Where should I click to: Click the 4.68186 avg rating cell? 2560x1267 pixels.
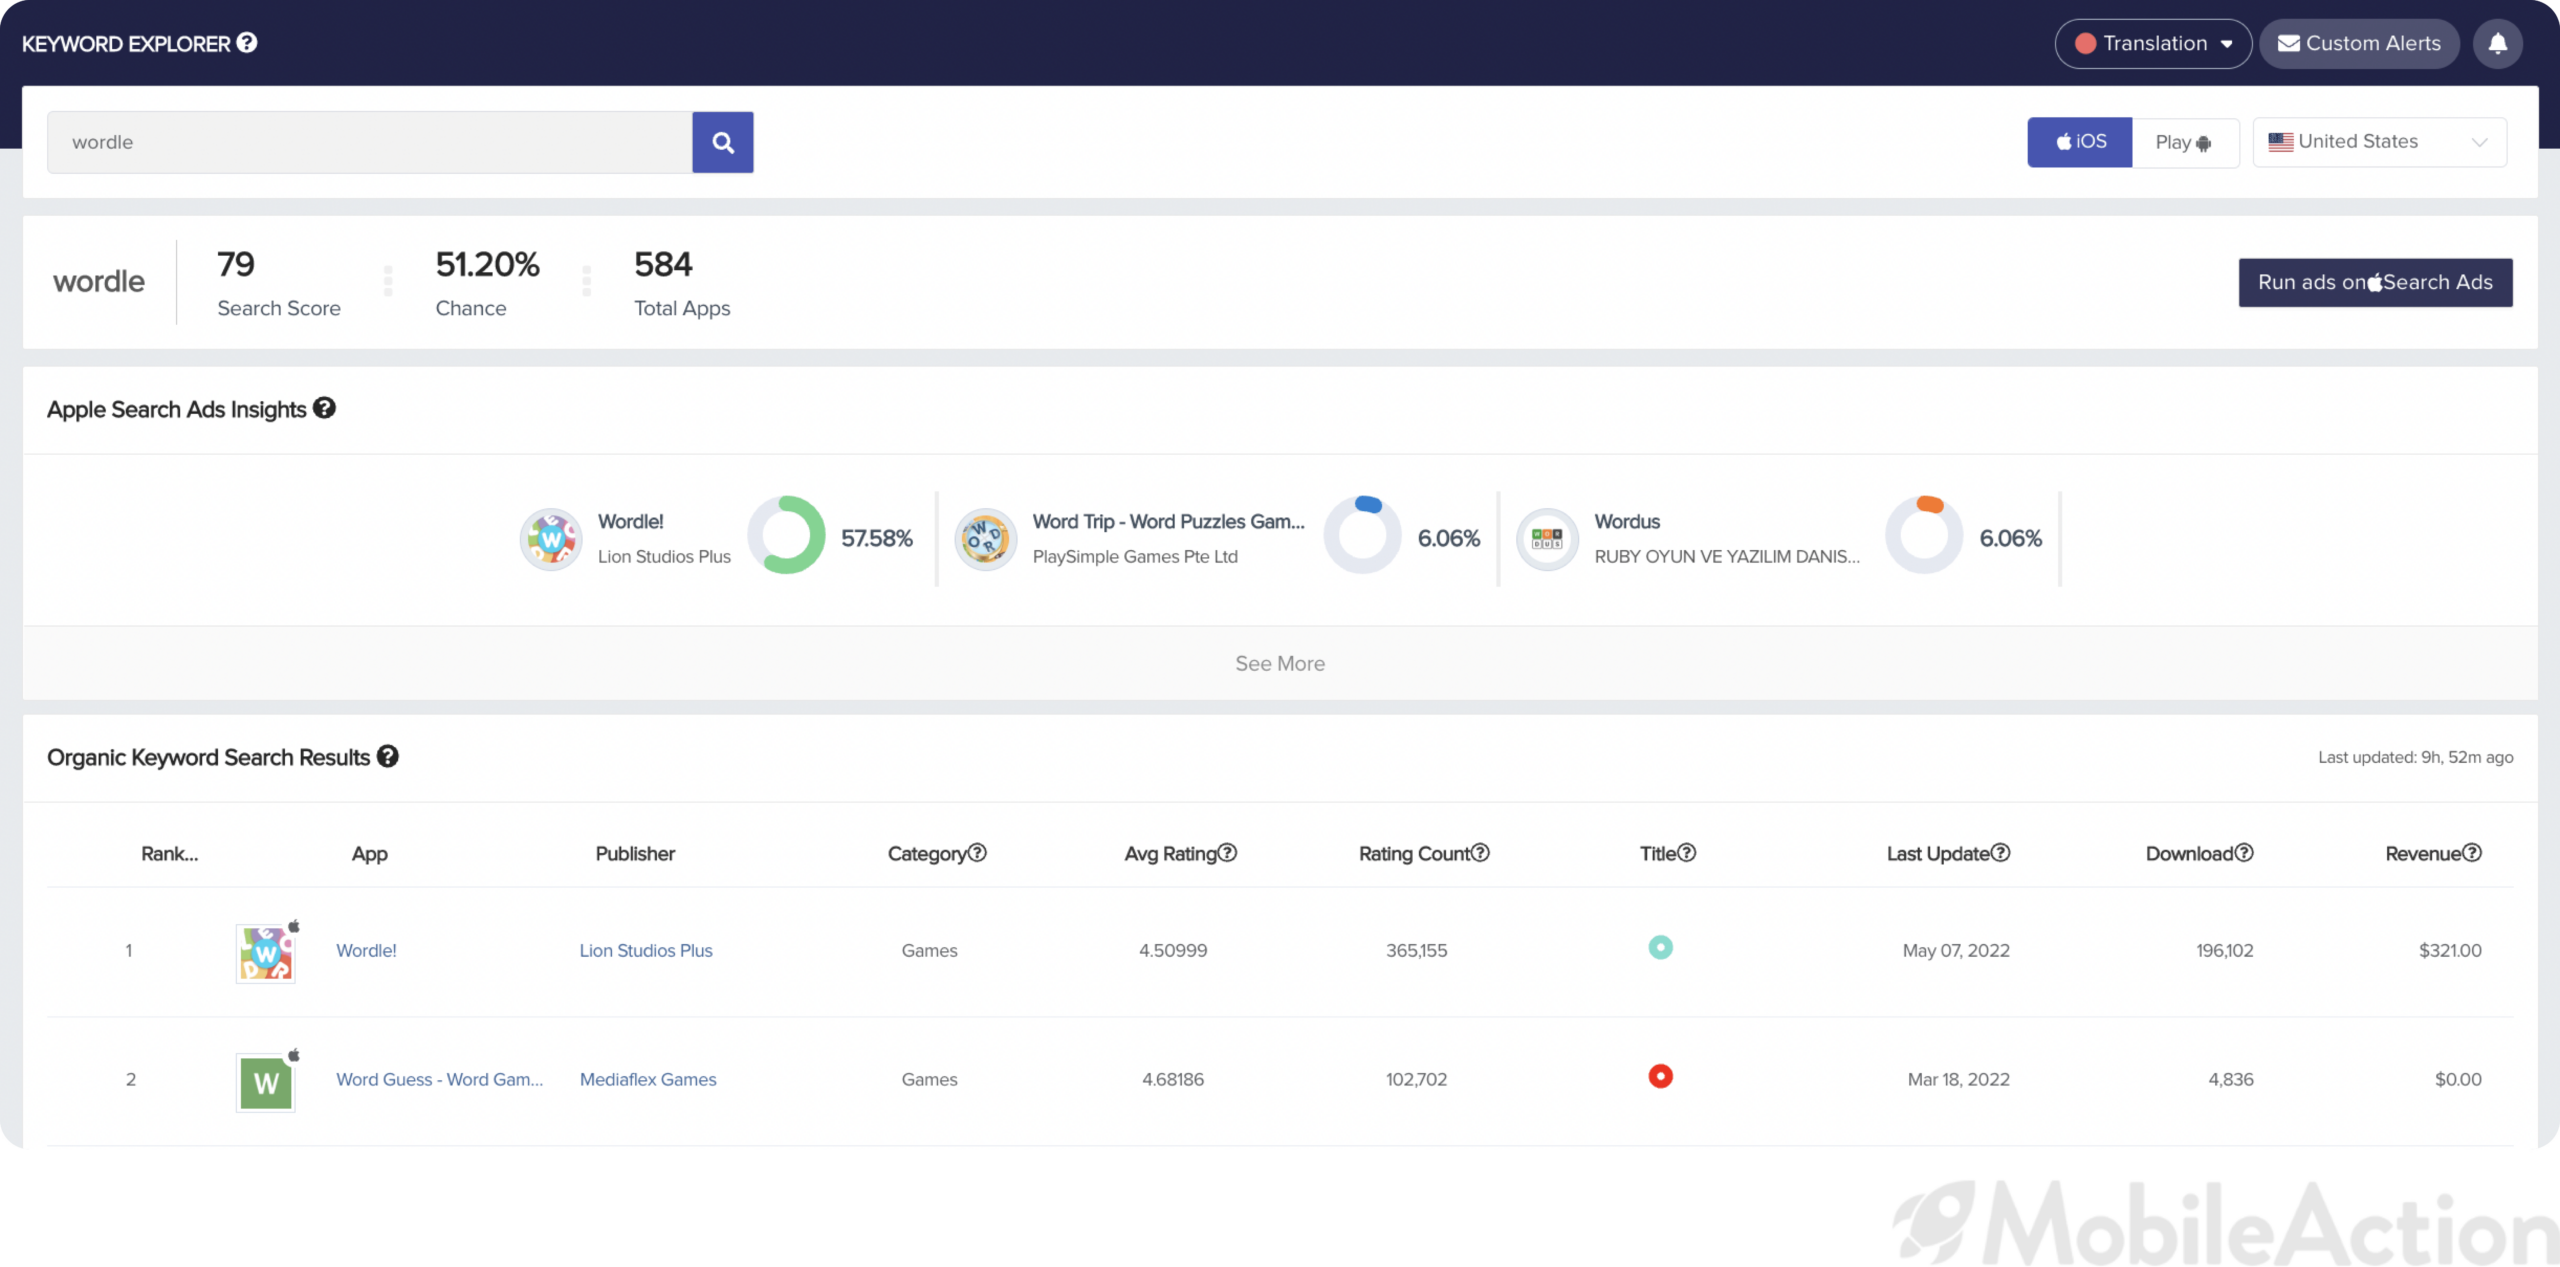point(1173,1079)
